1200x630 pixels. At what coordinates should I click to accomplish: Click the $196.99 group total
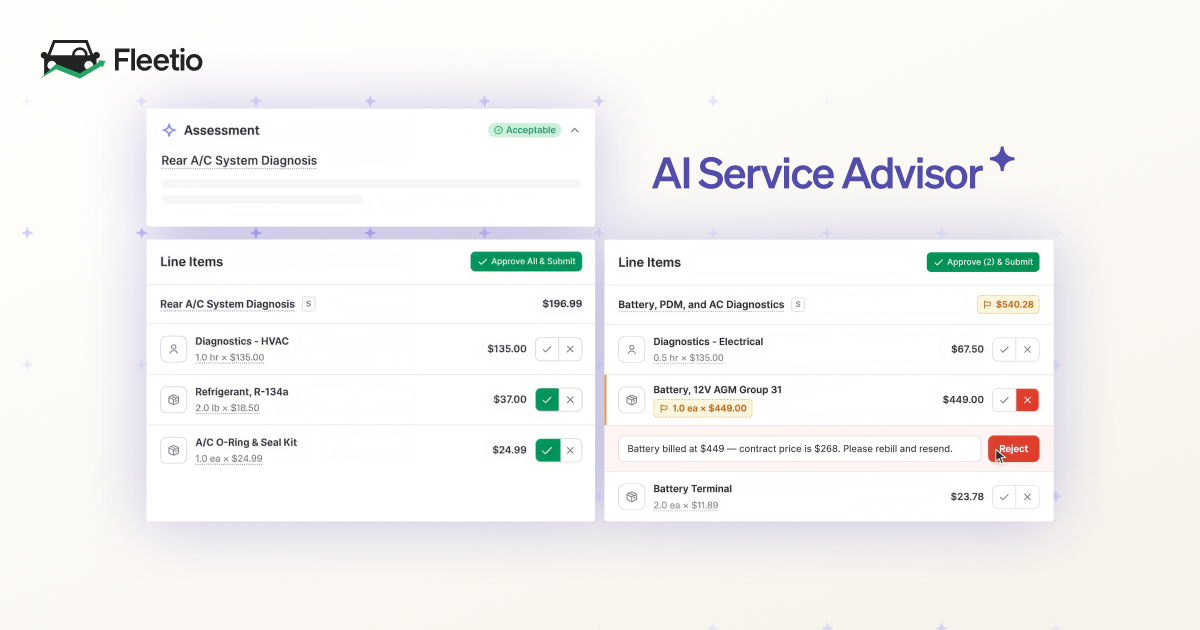[562, 304]
